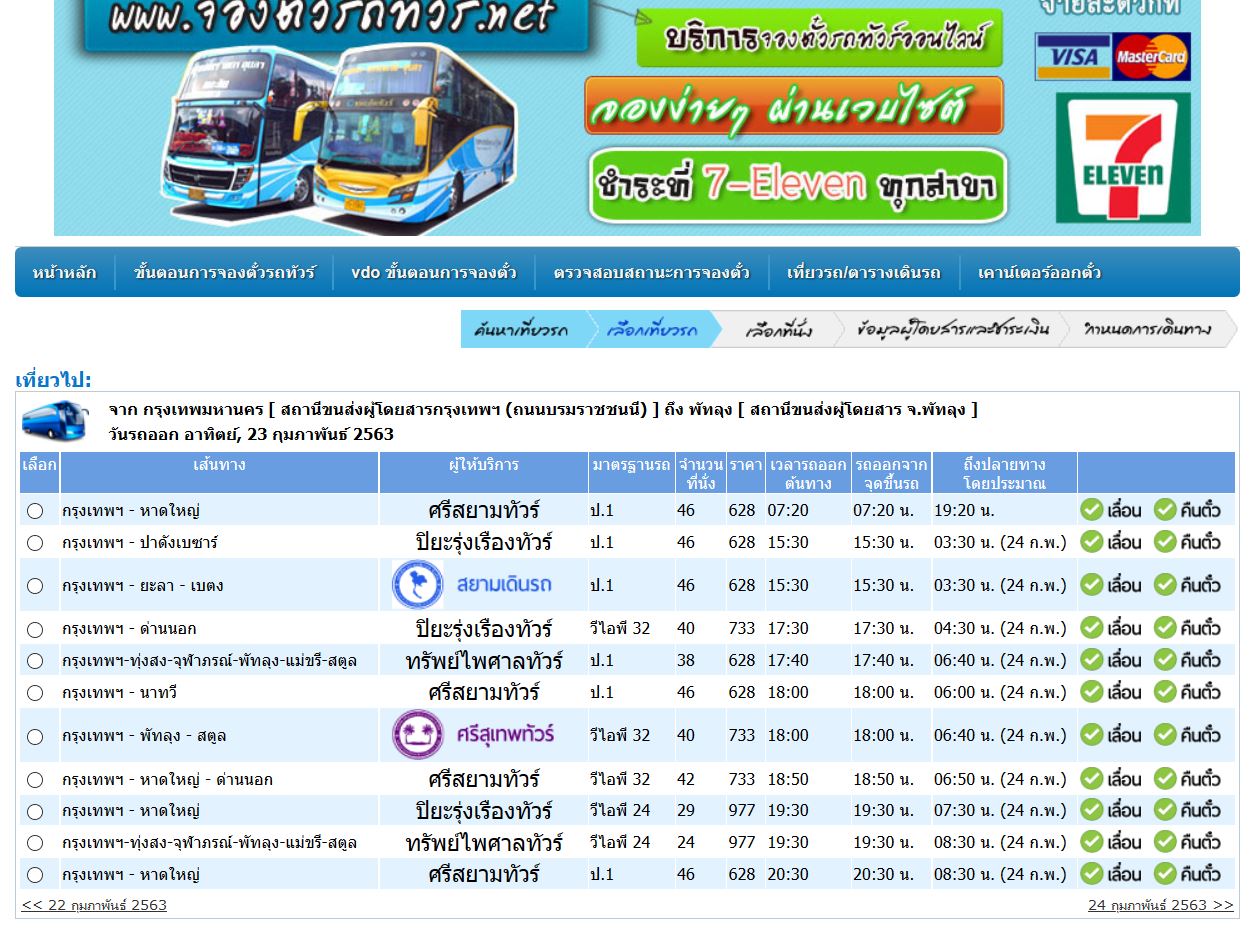Click คืนตั๋ว check icon in the ศรีสุเทพทัวร์ row

[1165, 735]
